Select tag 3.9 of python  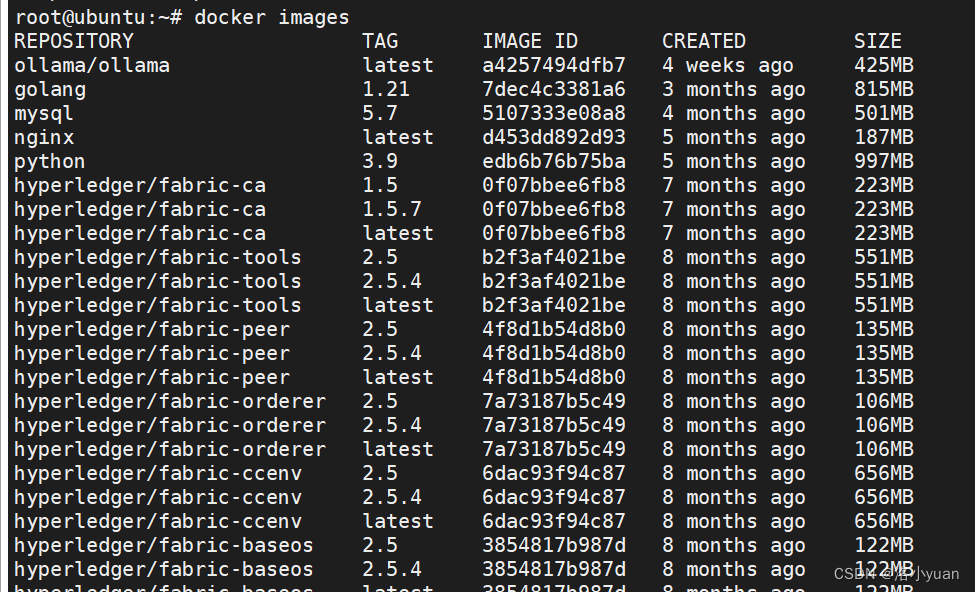(380, 162)
